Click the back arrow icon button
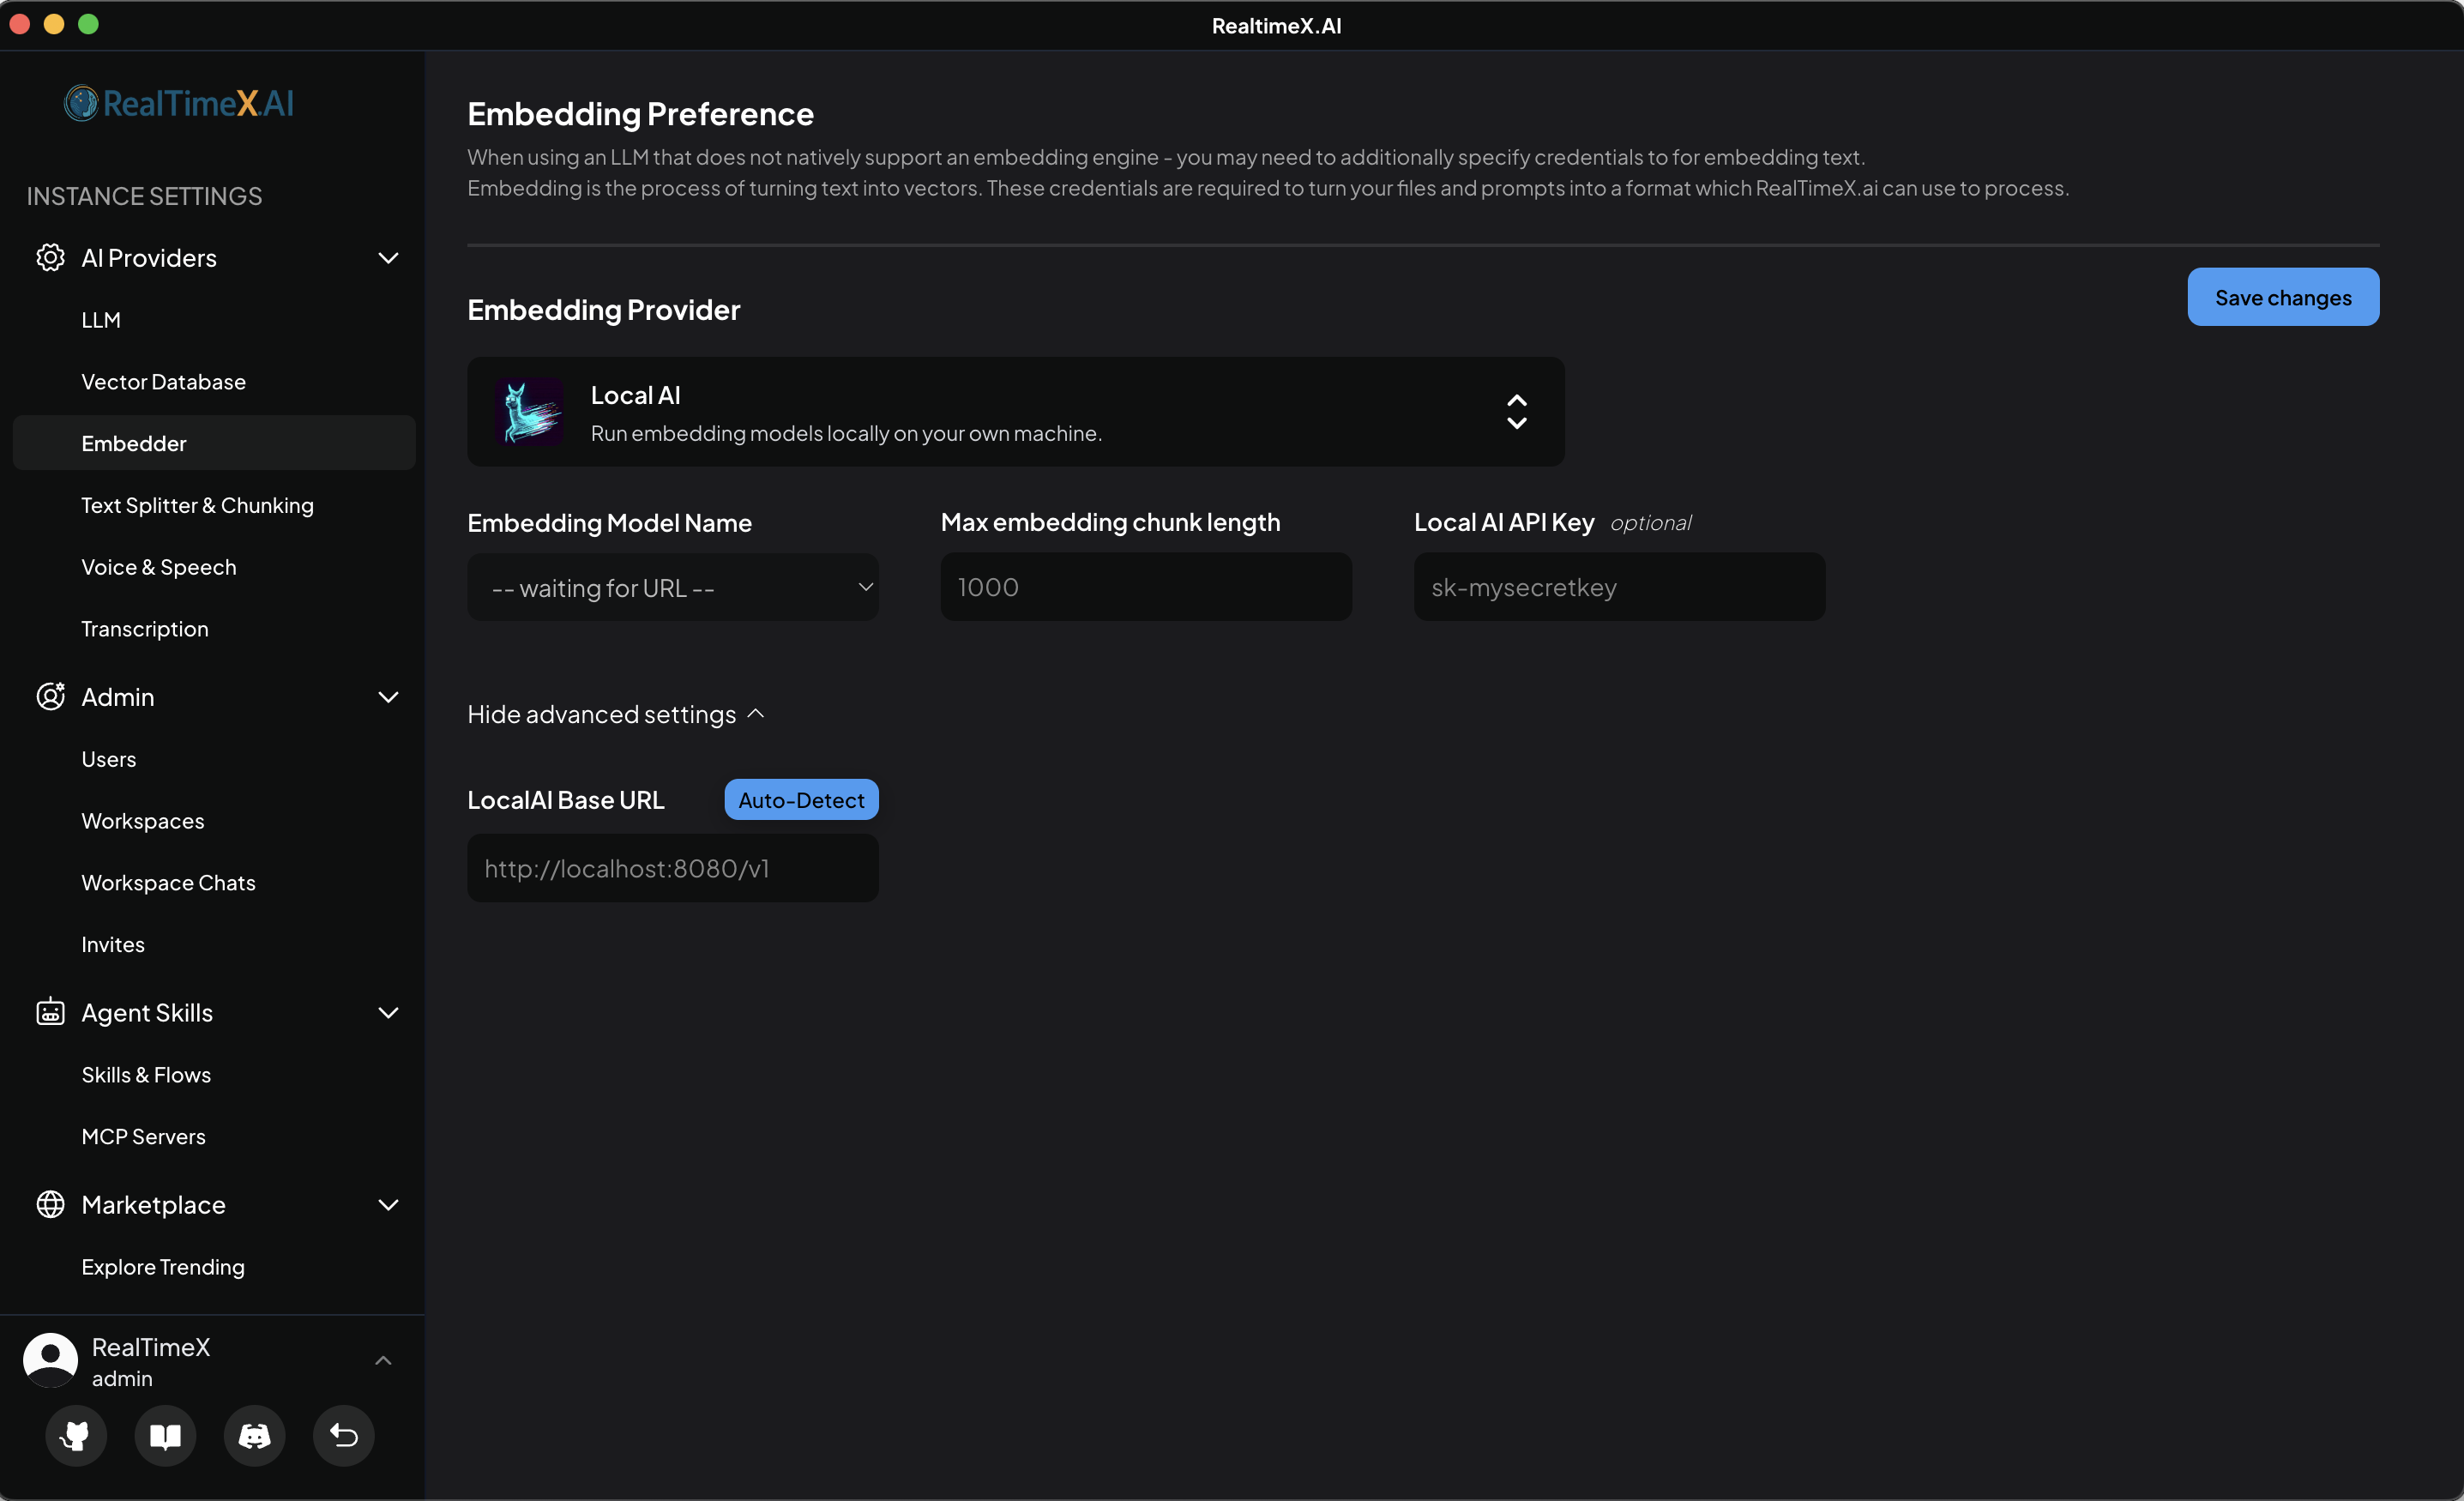Viewport: 2464px width, 1501px height. tap(343, 1436)
